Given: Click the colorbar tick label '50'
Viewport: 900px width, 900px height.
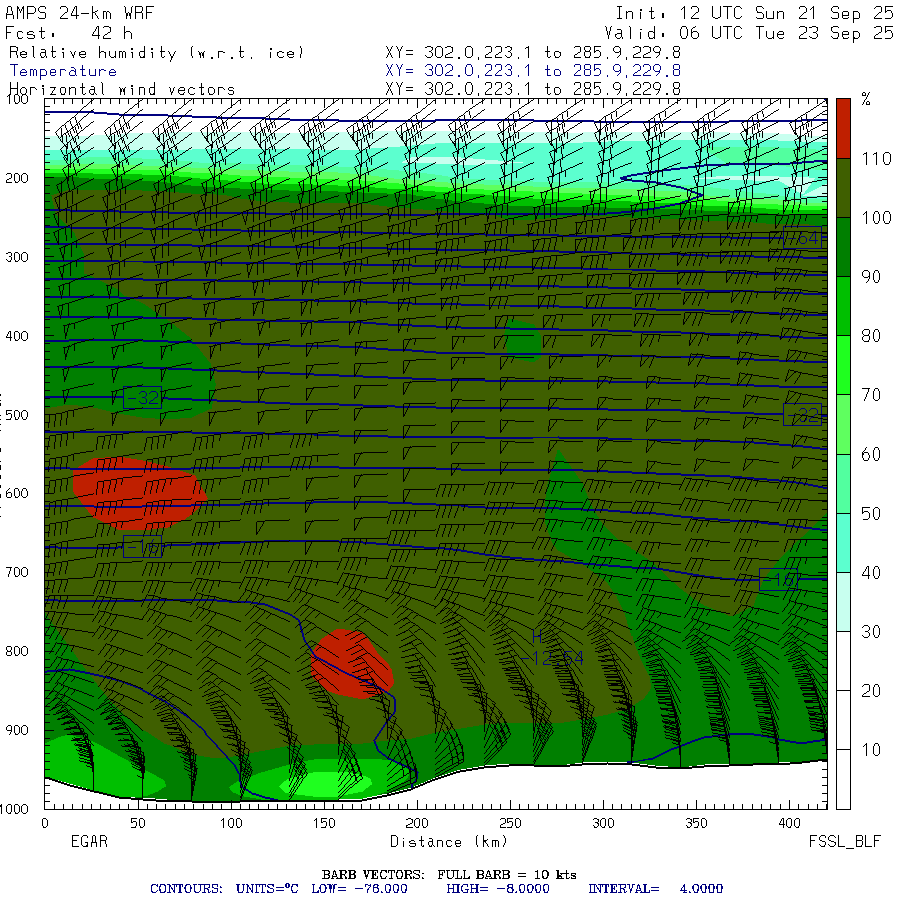Looking at the screenshot, I should 871,514.
